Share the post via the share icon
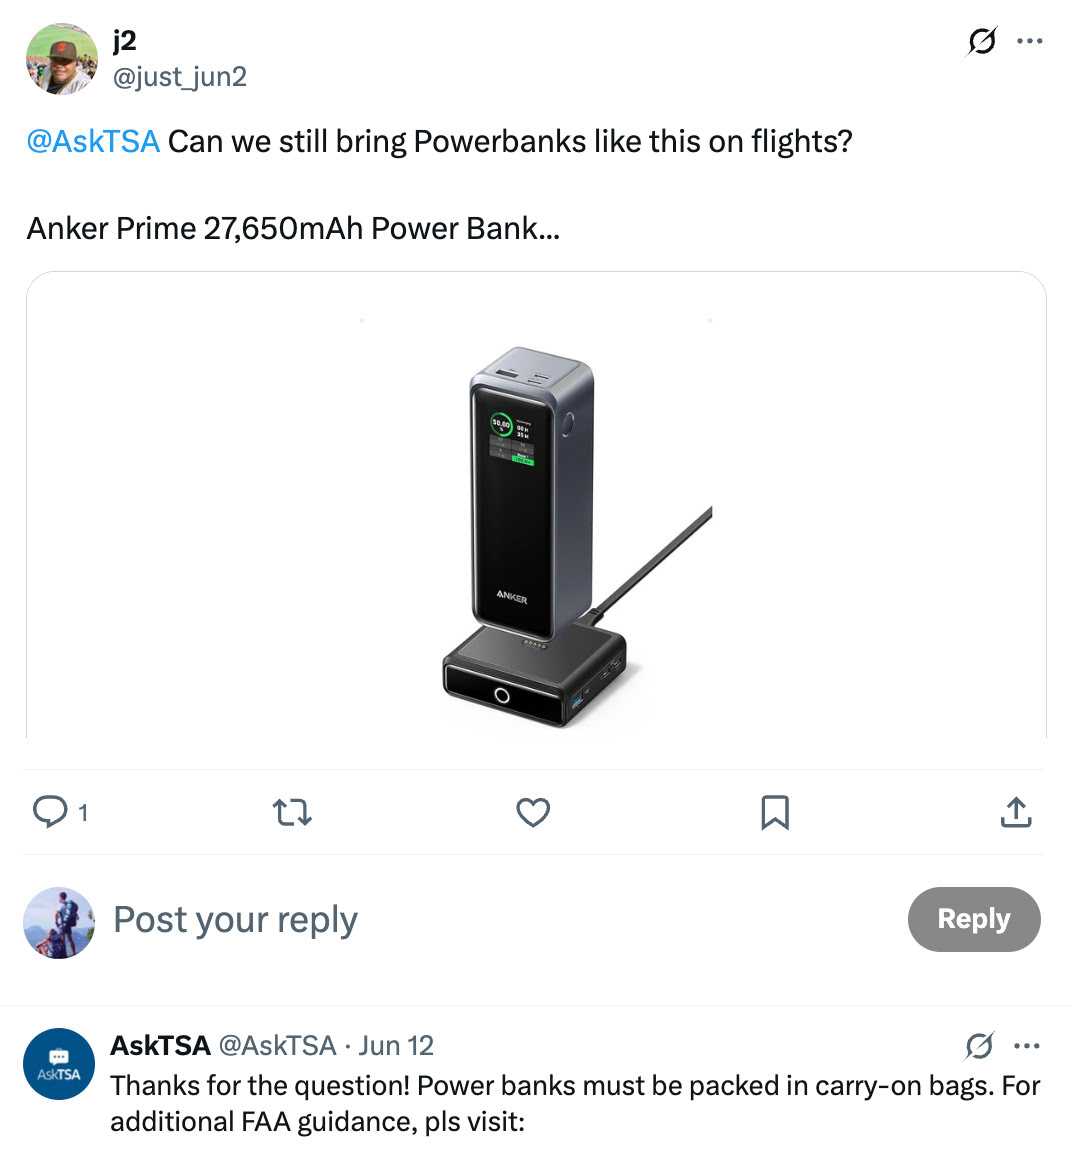This screenshot has height=1161, width=1074. pos(1016,813)
